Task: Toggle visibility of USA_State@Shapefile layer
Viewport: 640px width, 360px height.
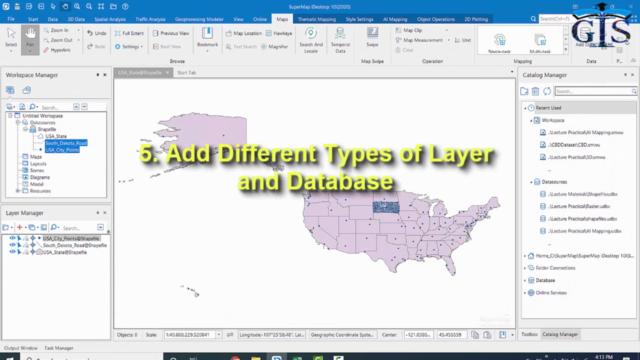Action: tap(12, 252)
